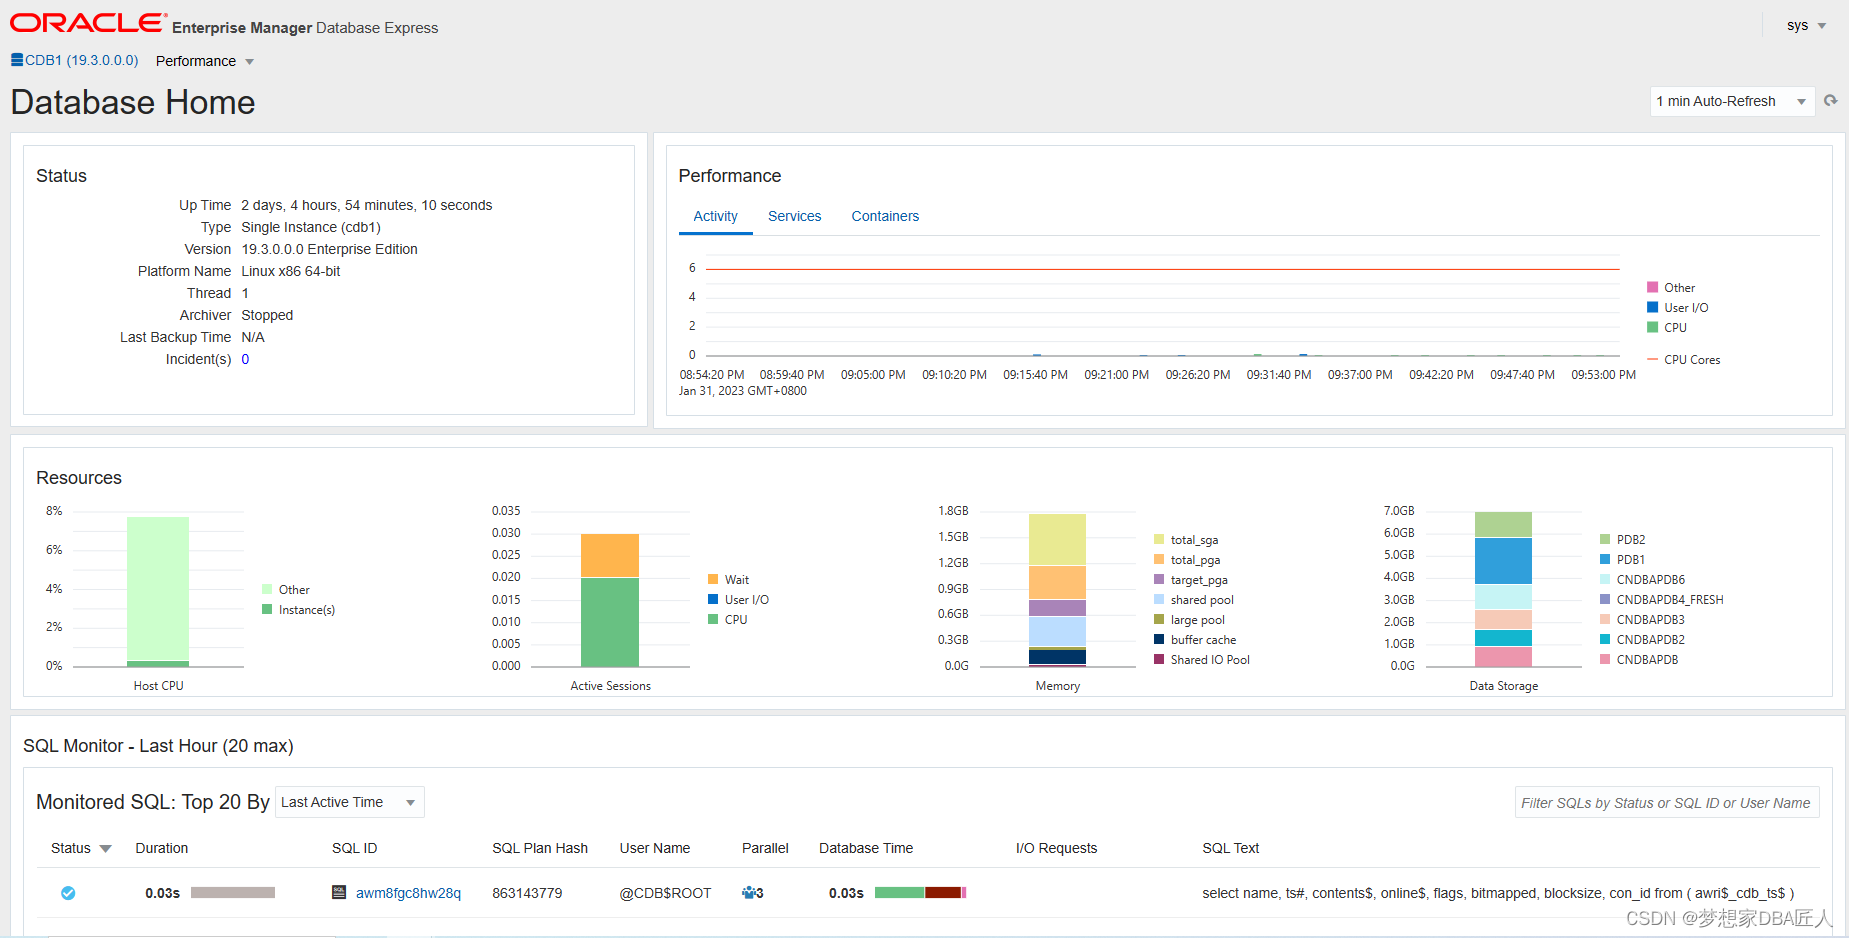Click the Active Sessions CPU green bar
Viewport: 1849px width, 938px height.
click(610, 622)
